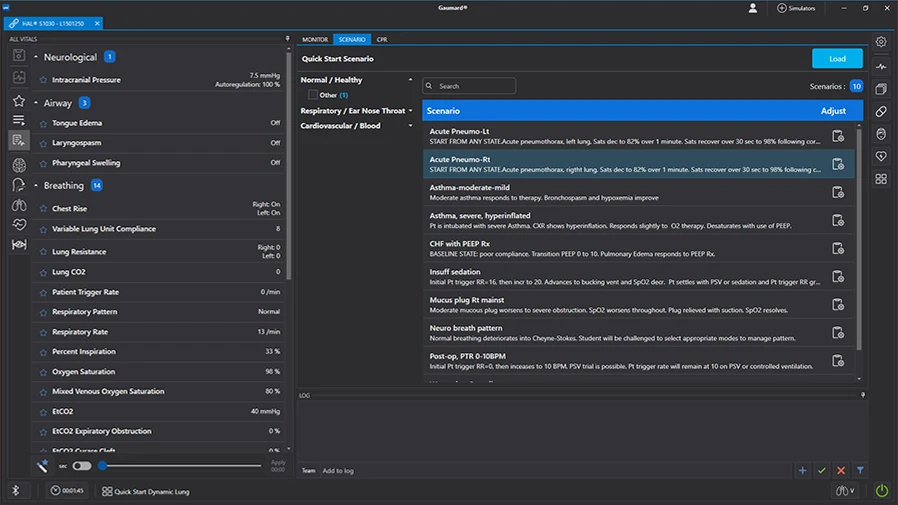Image resolution: width=898 pixels, height=505 pixels.
Task: Click the lungs icon in left sidebar
Action: [19, 205]
